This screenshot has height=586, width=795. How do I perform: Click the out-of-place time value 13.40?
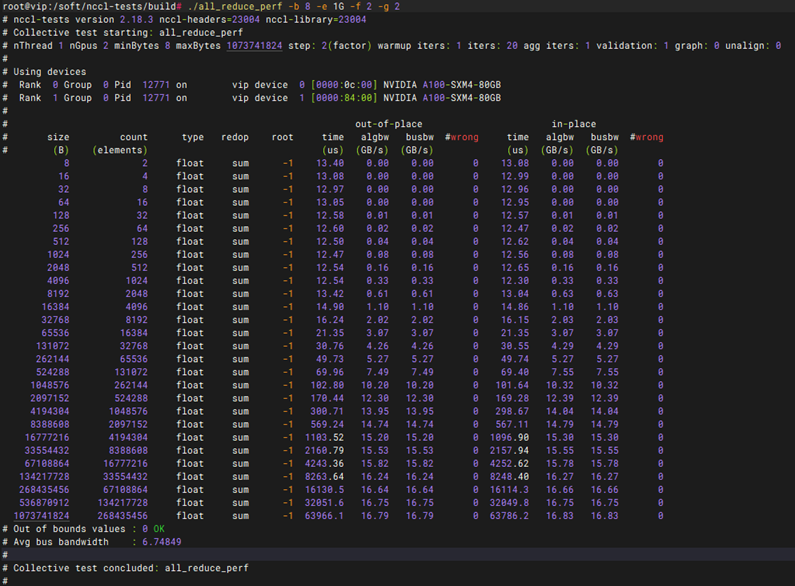[330, 163]
